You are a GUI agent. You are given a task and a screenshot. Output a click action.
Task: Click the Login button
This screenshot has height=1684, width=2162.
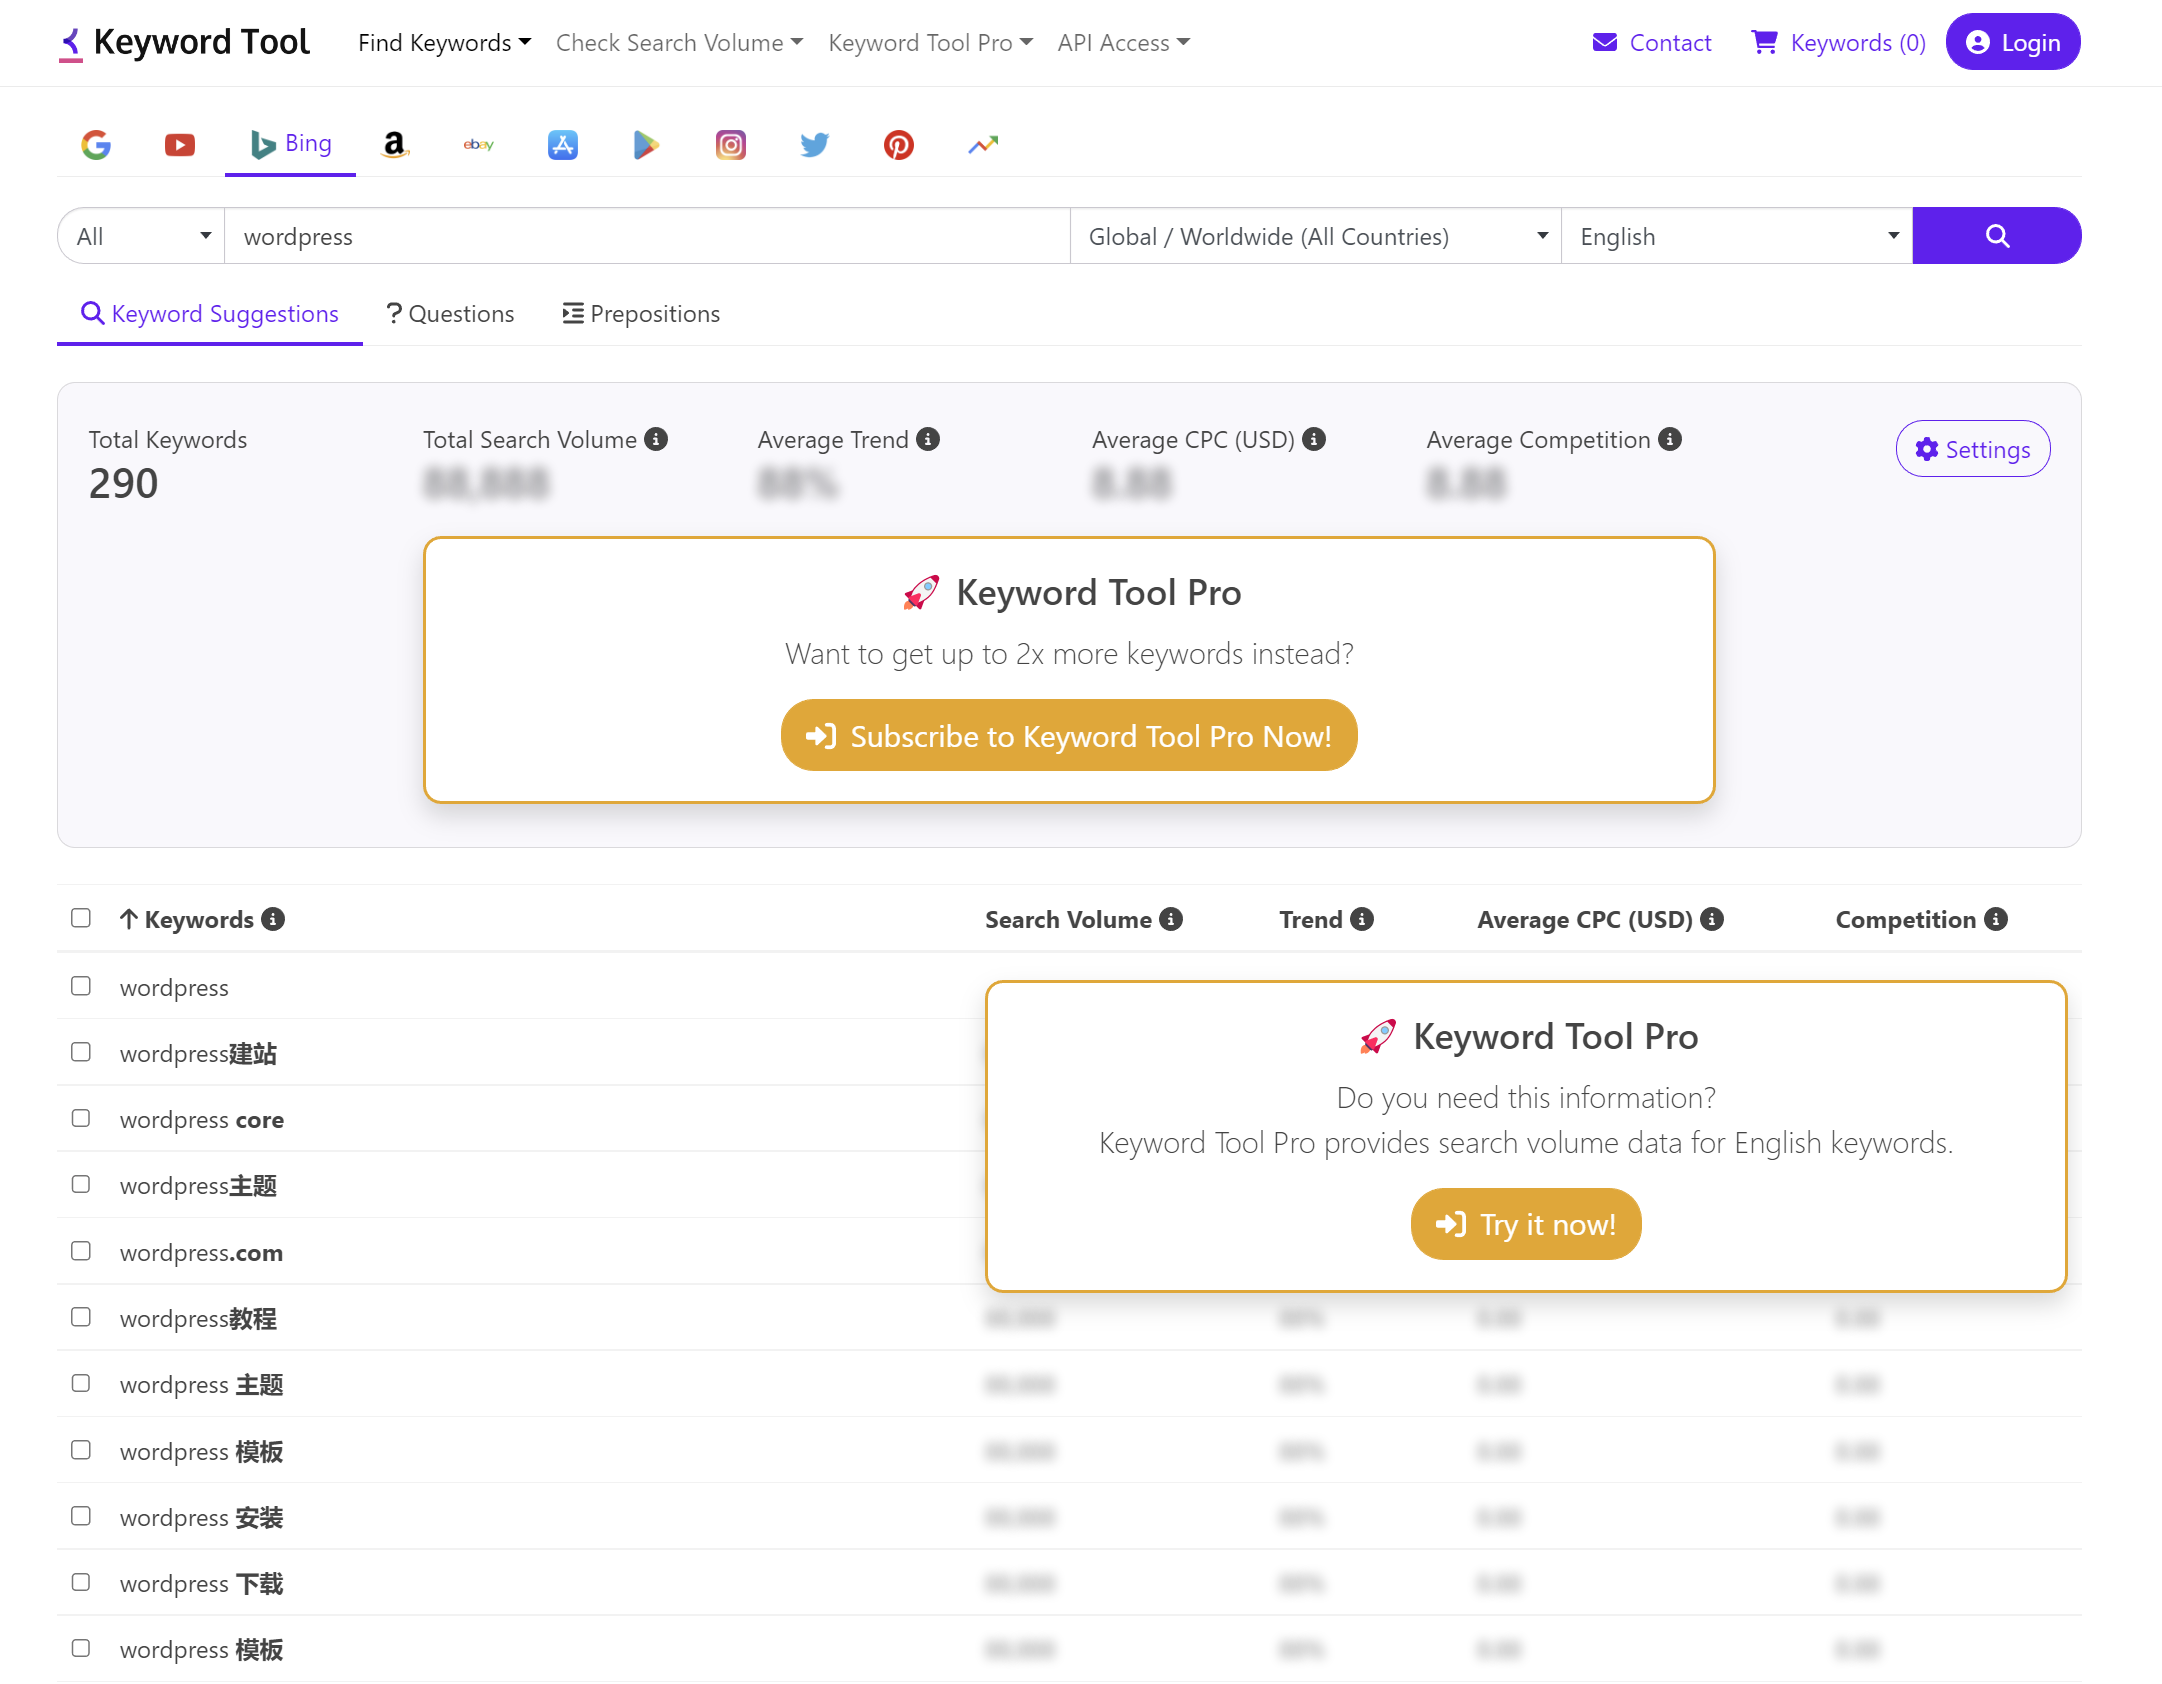pyautogui.click(x=2013, y=42)
